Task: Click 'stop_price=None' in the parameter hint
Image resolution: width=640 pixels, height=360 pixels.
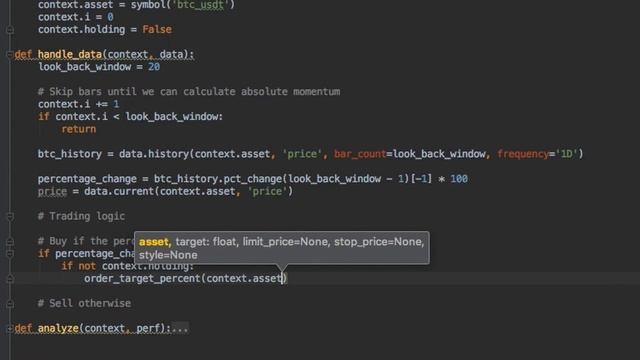Action: click(378, 242)
